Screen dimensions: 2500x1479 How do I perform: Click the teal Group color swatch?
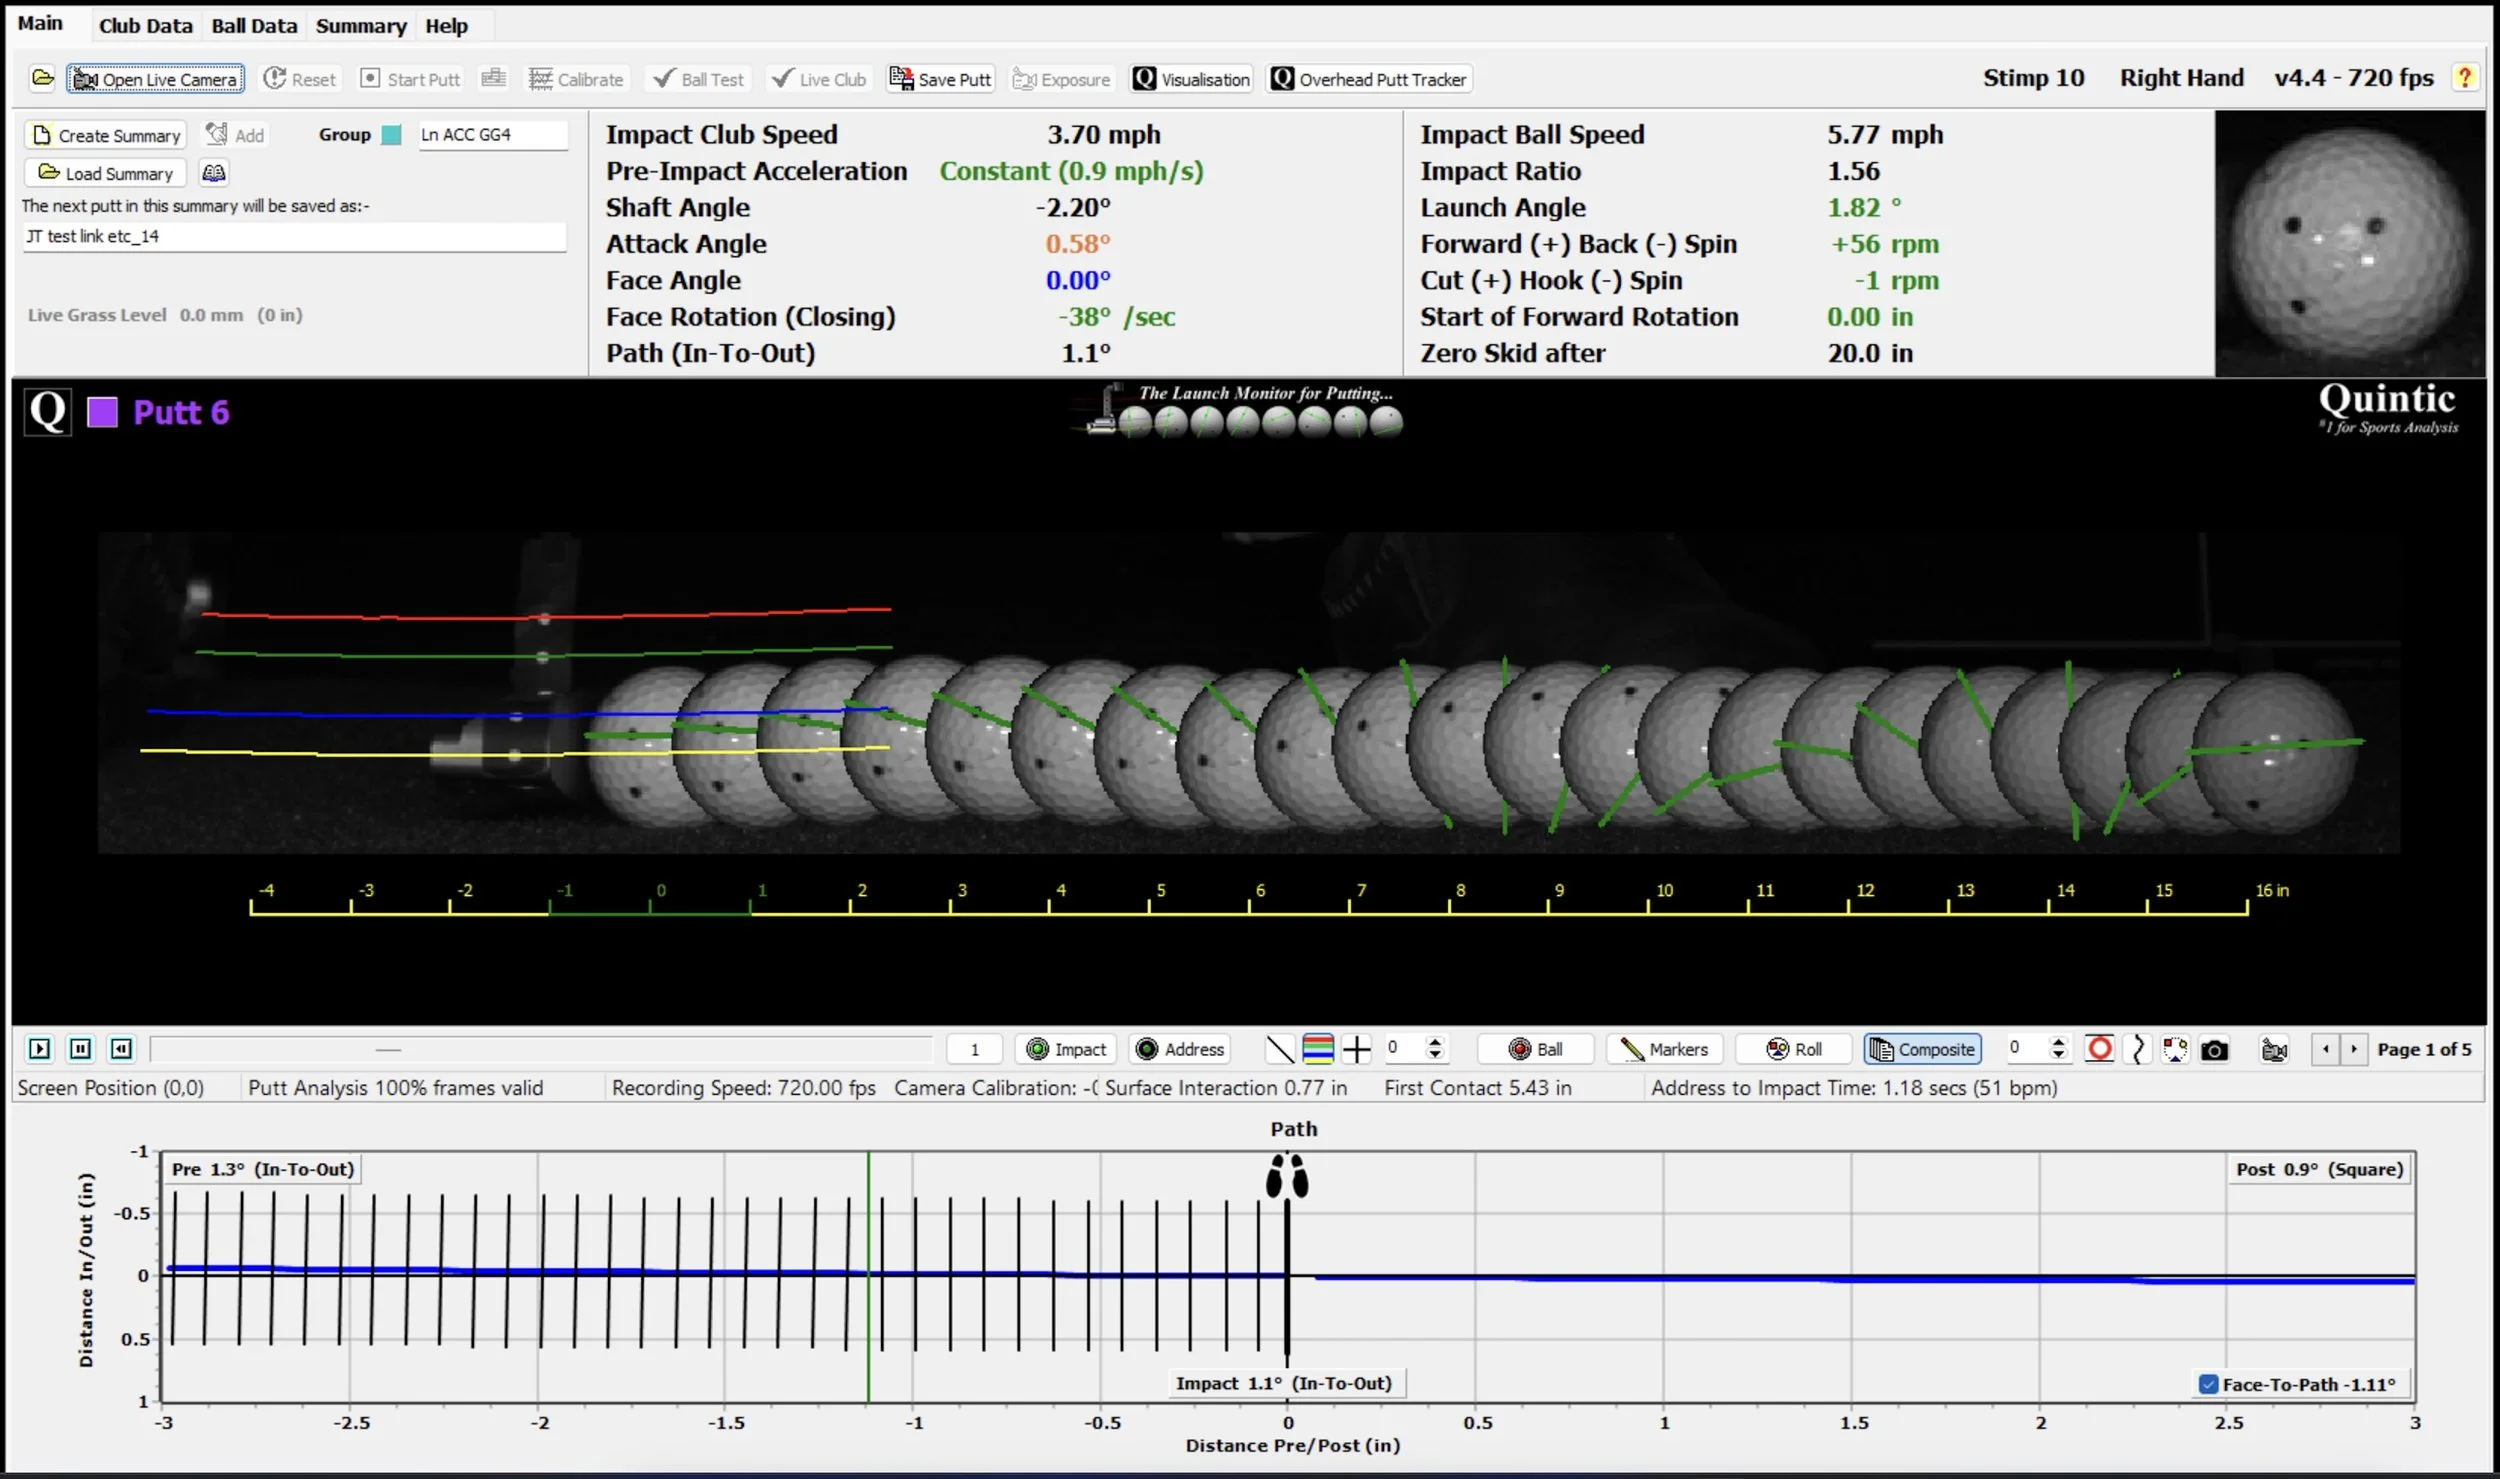(392, 135)
